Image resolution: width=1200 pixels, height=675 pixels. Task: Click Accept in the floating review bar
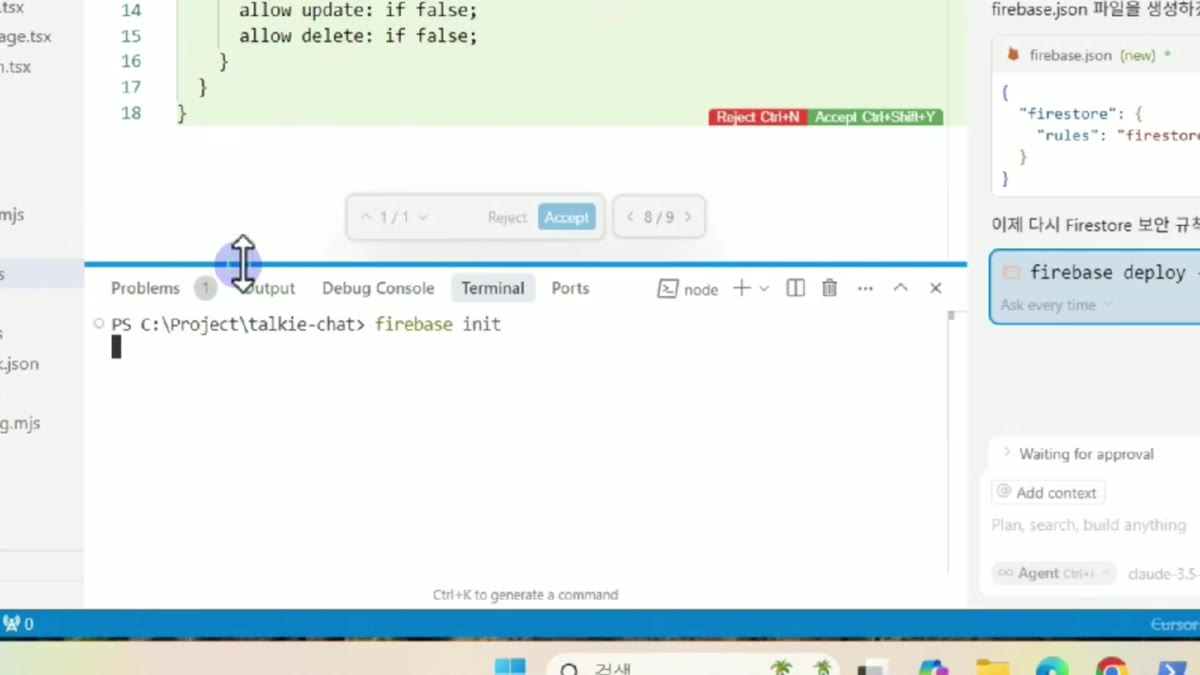click(567, 217)
